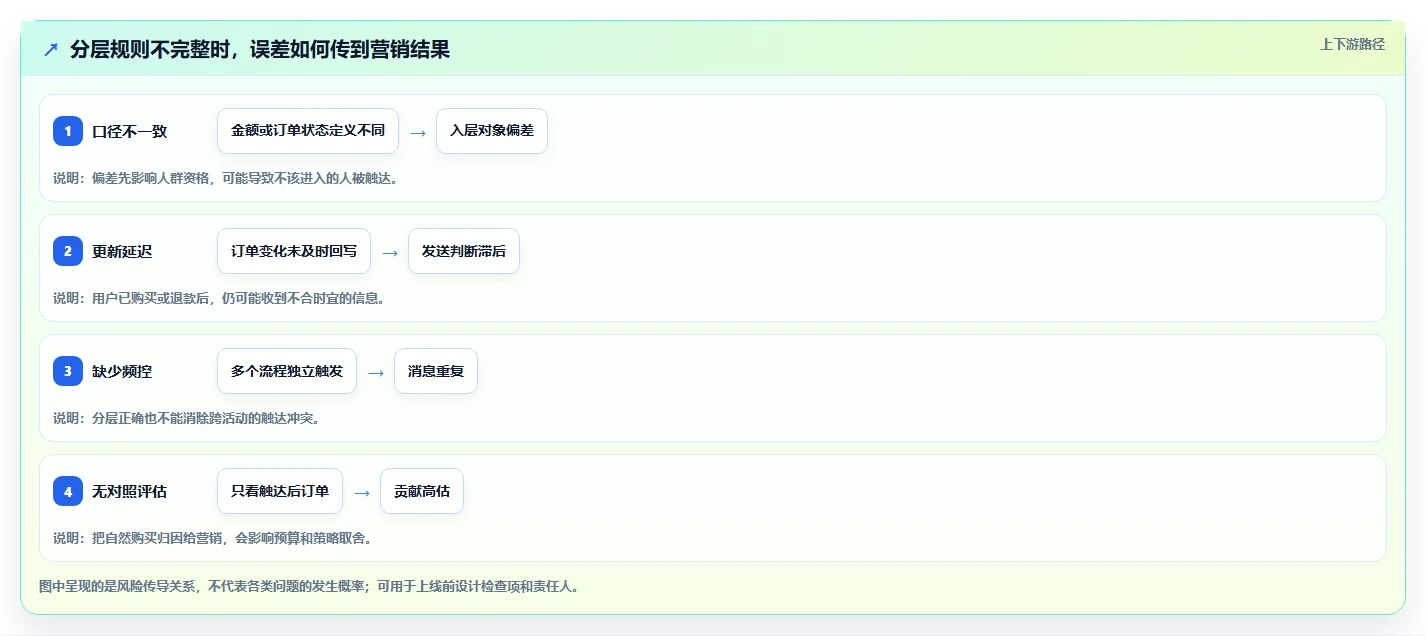Click the 无对照评估 row label

pyautogui.click(x=129, y=491)
